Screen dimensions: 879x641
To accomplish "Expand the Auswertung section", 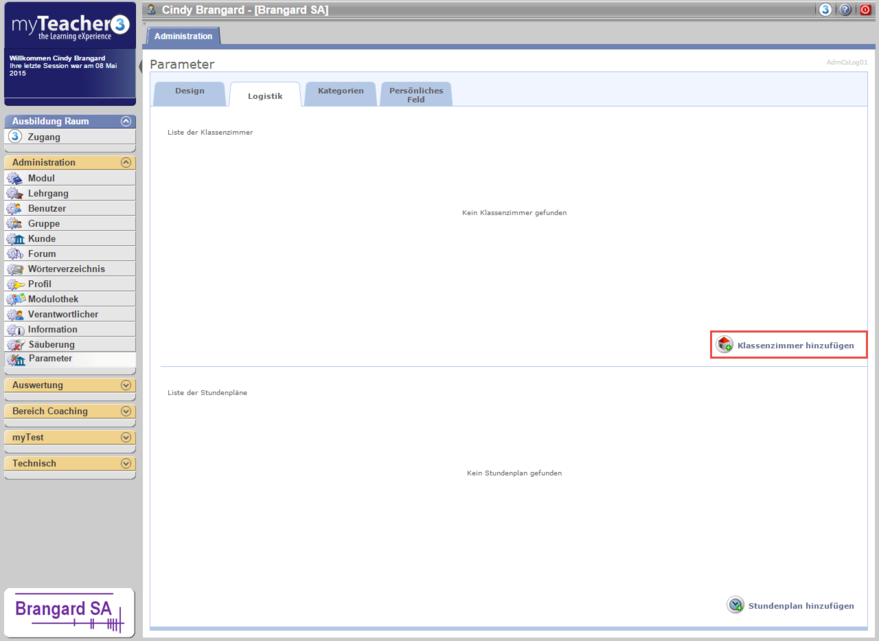I will click(x=126, y=385).
